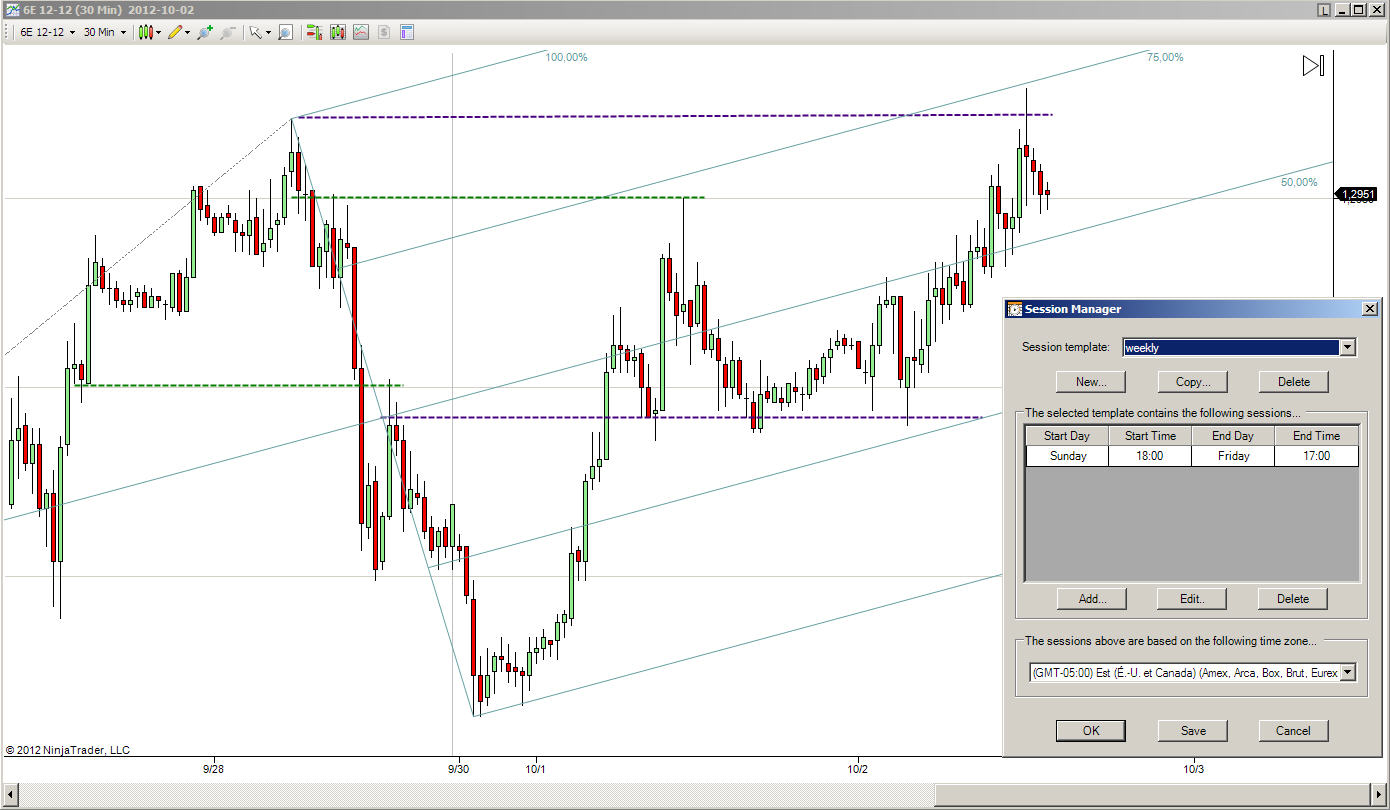Image resolution: width=1390 pixels, height=810 pixels.
Task: Jump to latest bar with the arrow icon
Action: pos(1313,66)
